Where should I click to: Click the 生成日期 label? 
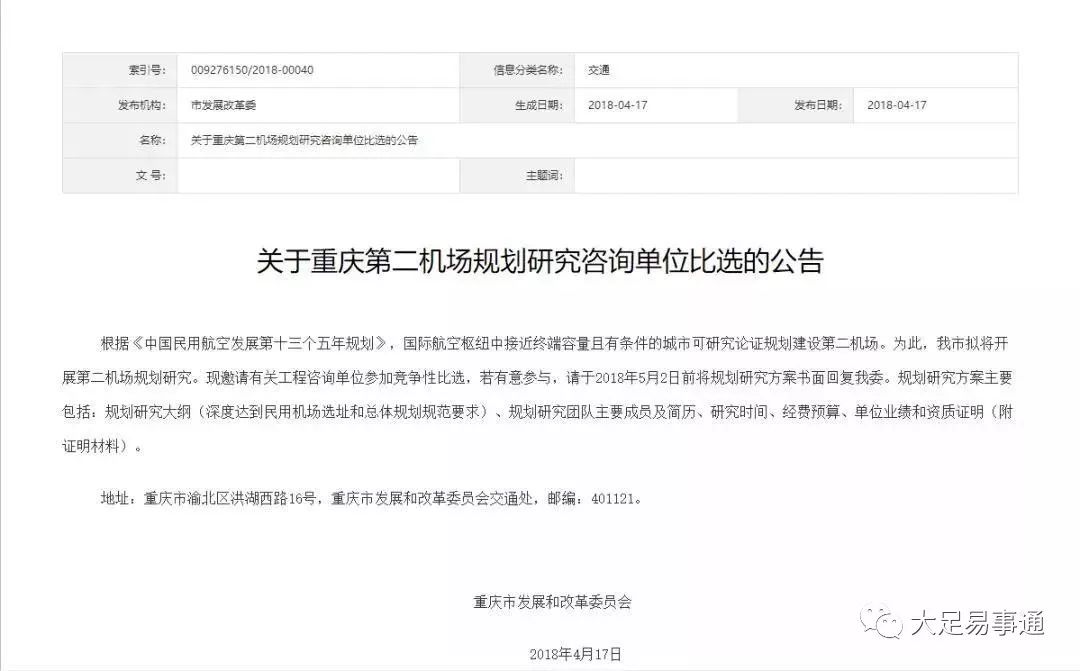tap(539, 105)
